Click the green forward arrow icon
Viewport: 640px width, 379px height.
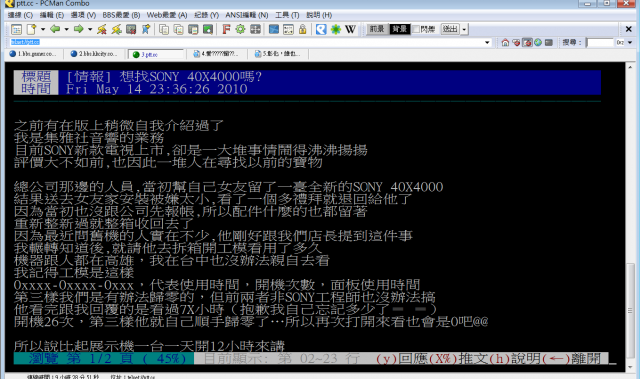point(78,29)
